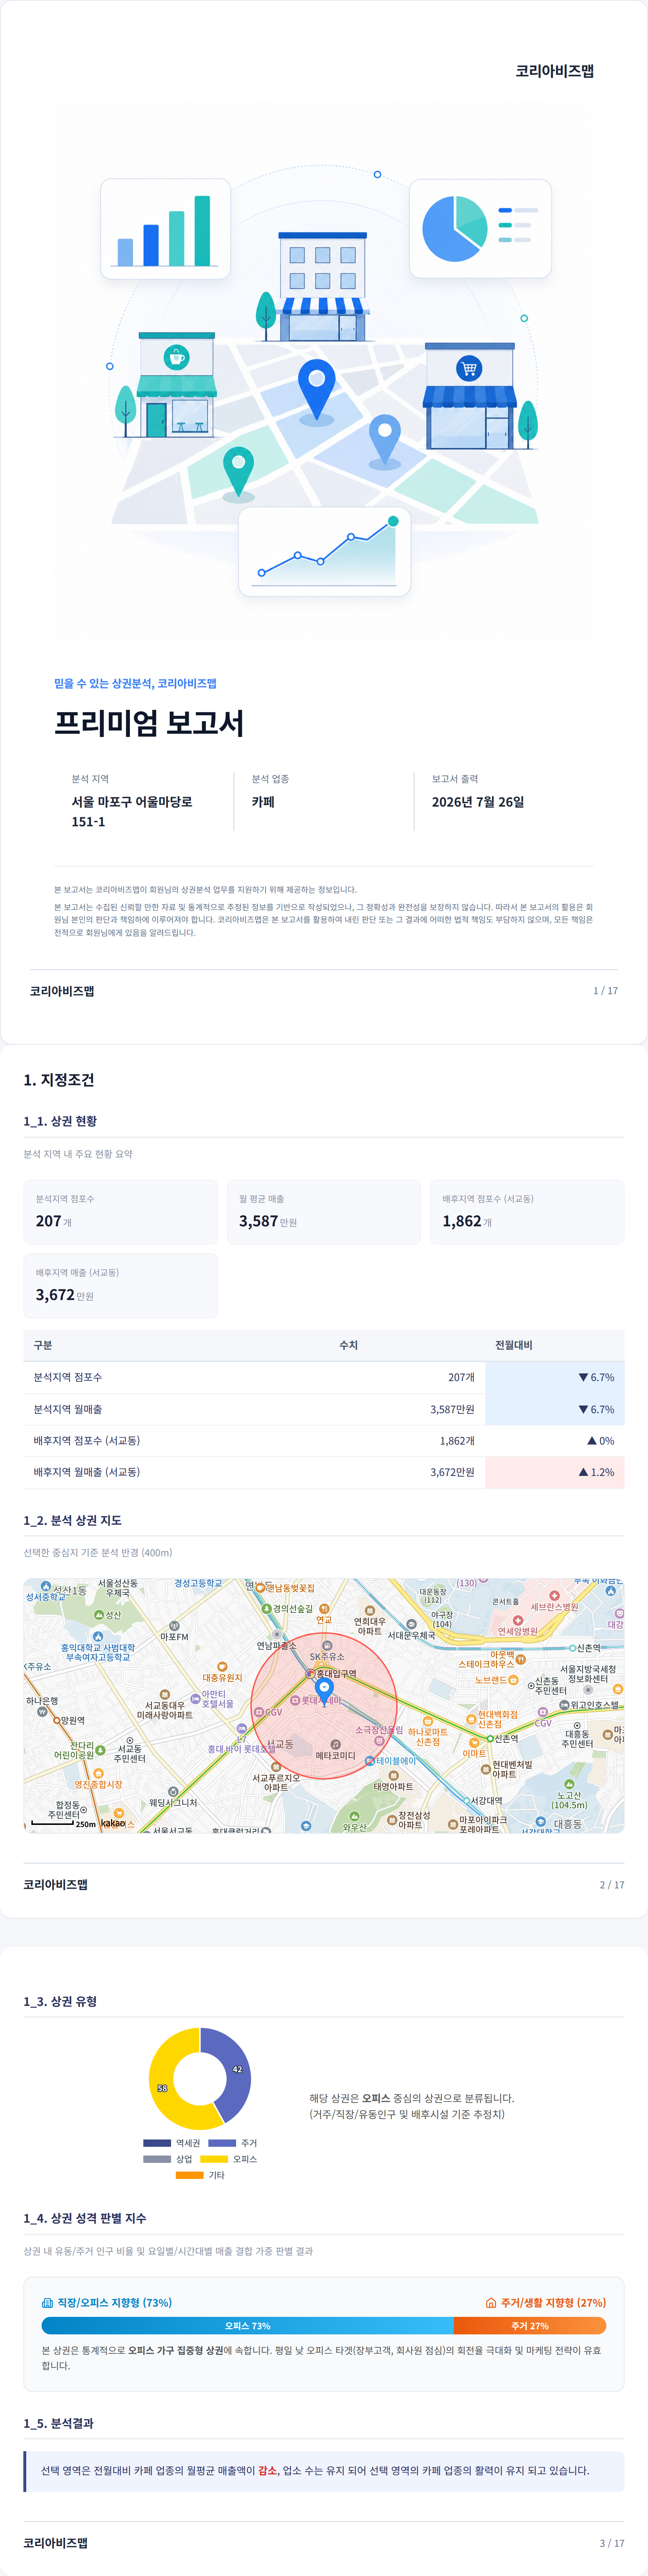Click the 오피스 legend color swatch

(214, 2159)
